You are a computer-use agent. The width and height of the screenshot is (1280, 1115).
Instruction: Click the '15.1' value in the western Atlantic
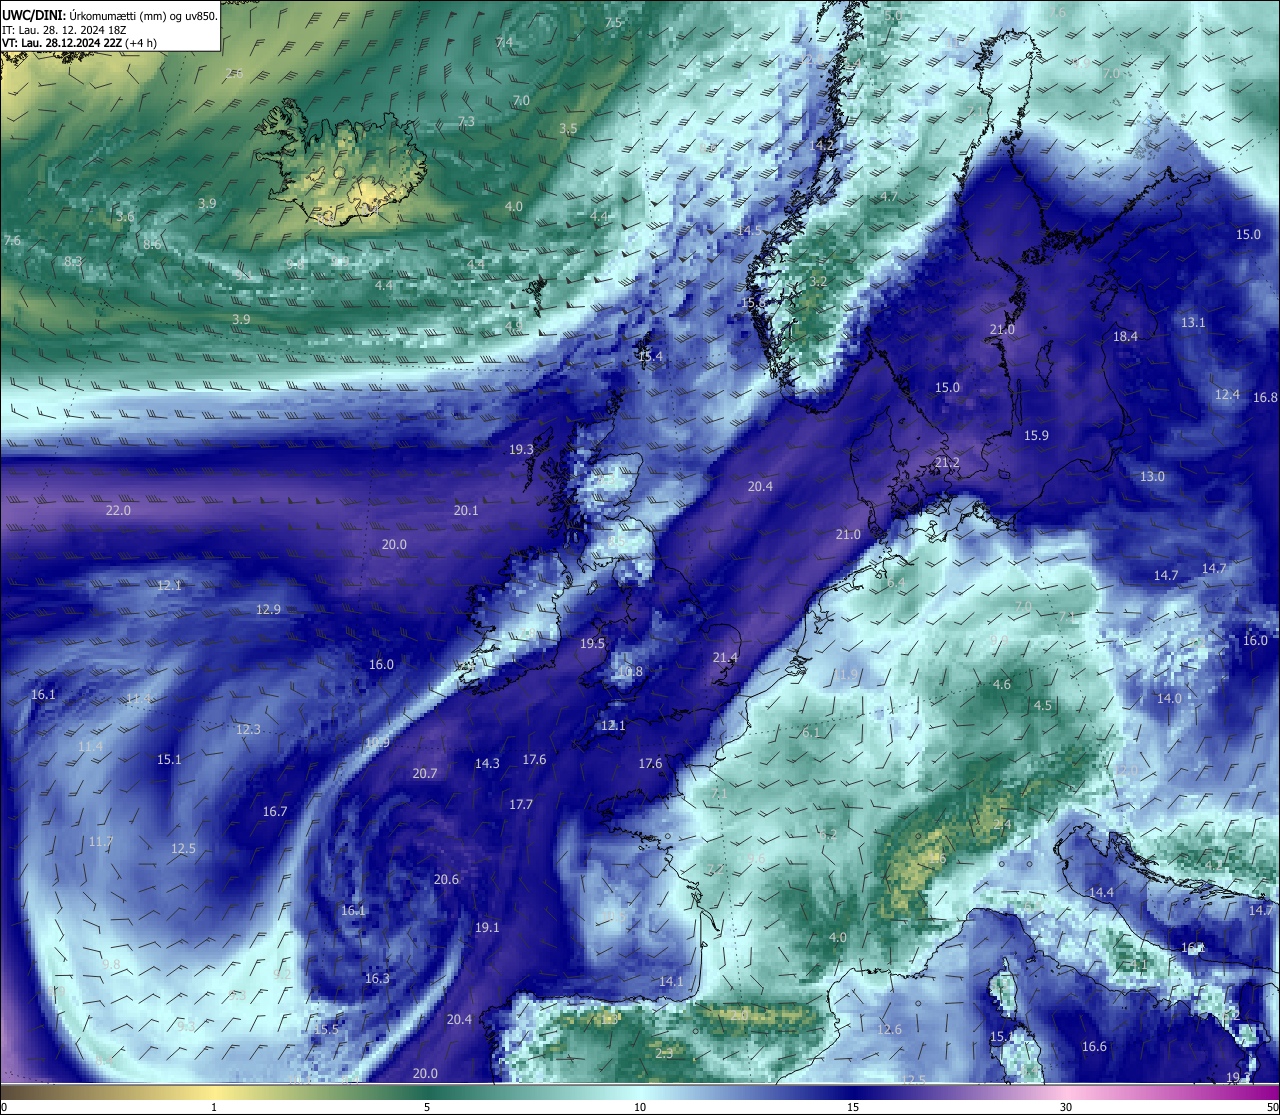169,759
